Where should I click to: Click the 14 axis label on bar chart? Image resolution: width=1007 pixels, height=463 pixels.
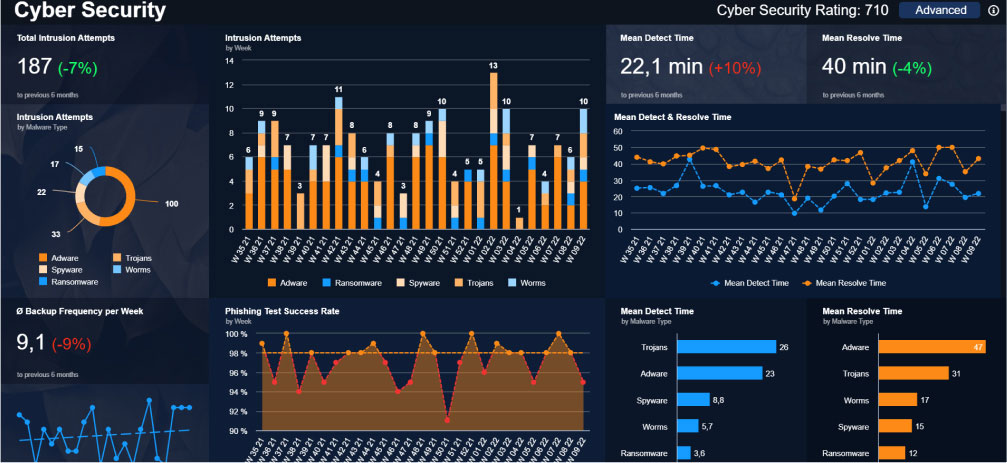[x=231, y=61]
